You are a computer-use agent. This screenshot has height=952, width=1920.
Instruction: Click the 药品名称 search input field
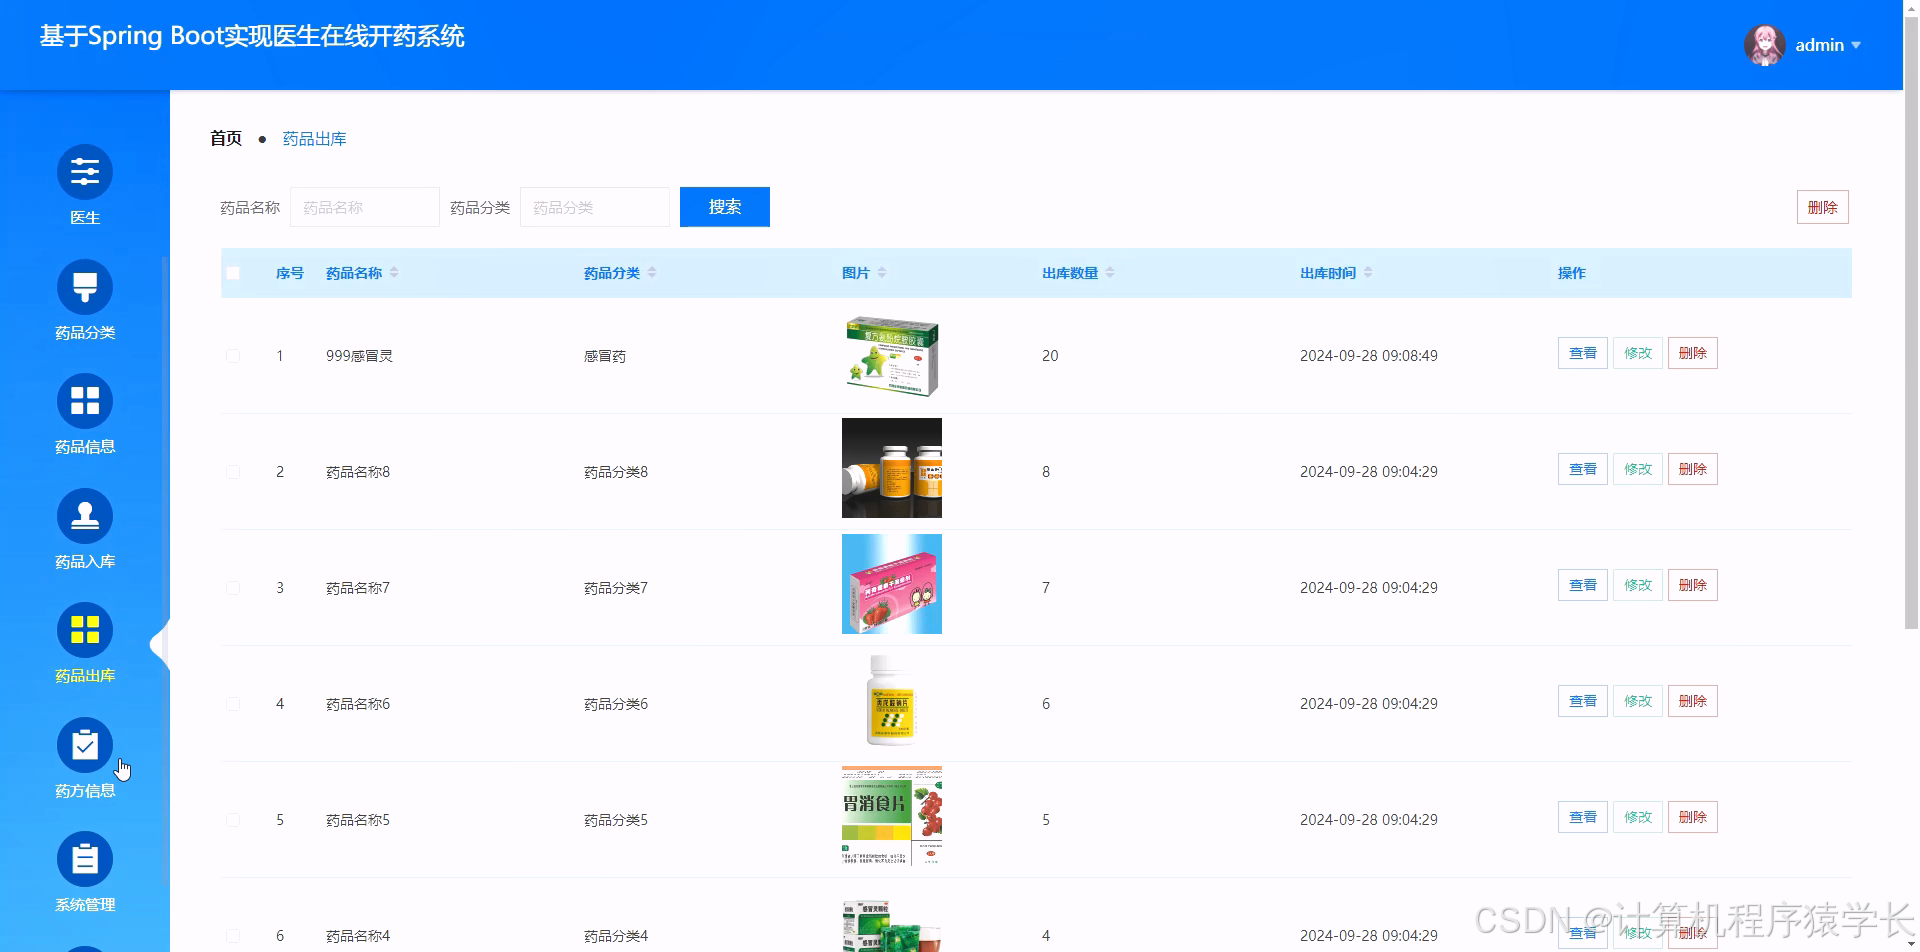(x=364, y=207)
